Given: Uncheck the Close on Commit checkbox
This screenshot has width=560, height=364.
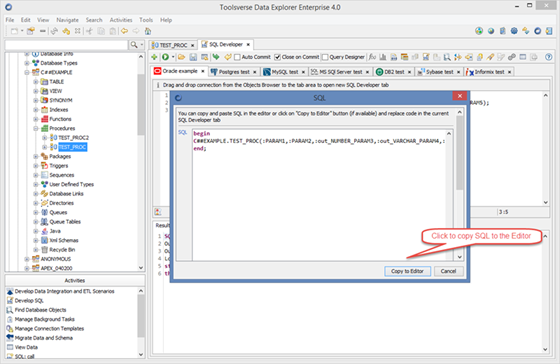Looking at the screenshot, I should (x=277, y=57).
